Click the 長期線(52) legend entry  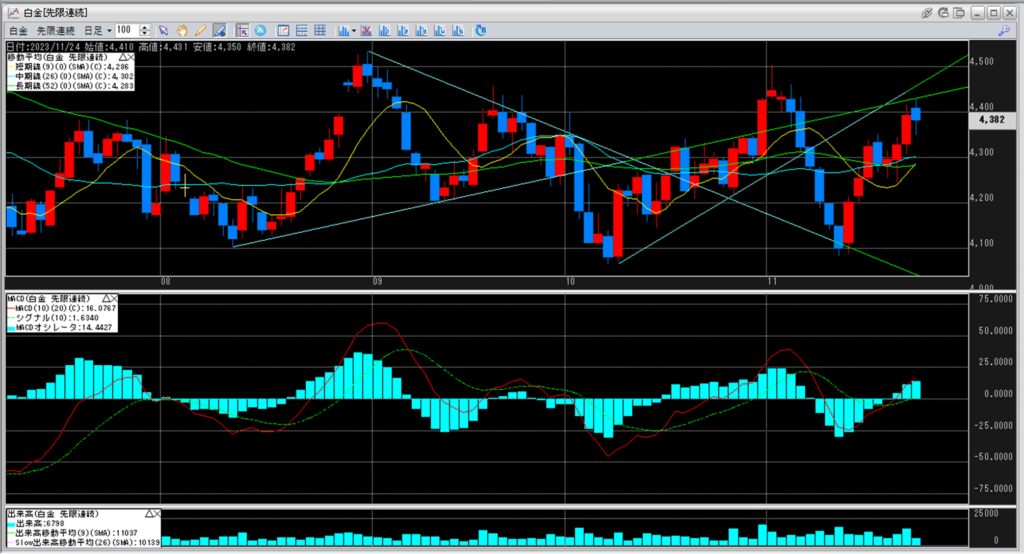point(71,86)
